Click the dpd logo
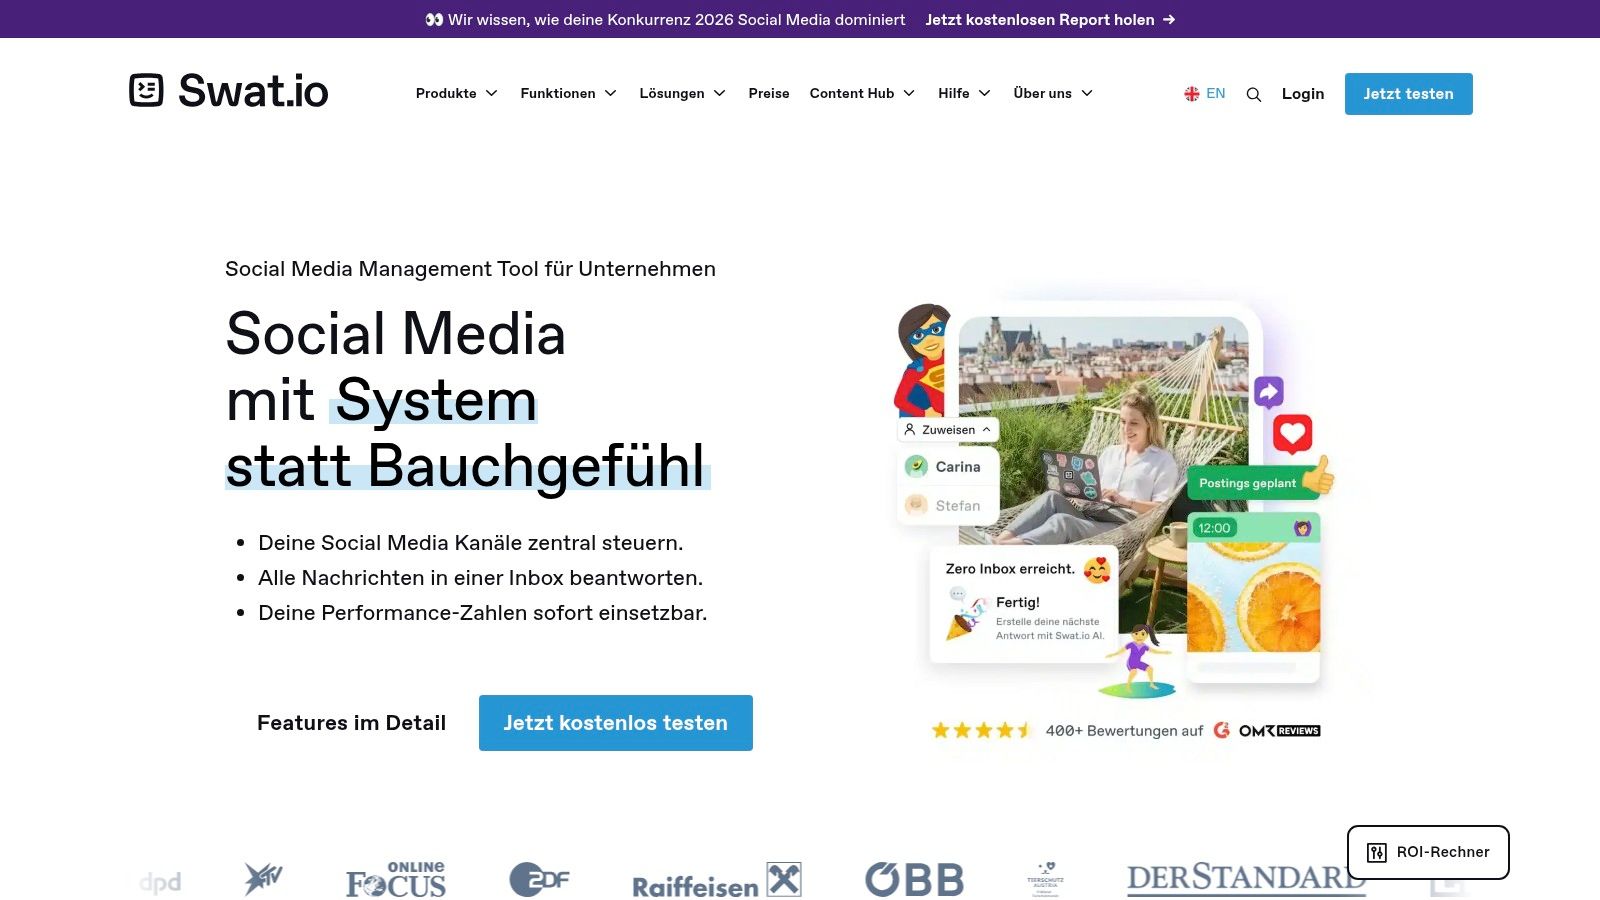 pyautogui.click(x=160, y=881)
